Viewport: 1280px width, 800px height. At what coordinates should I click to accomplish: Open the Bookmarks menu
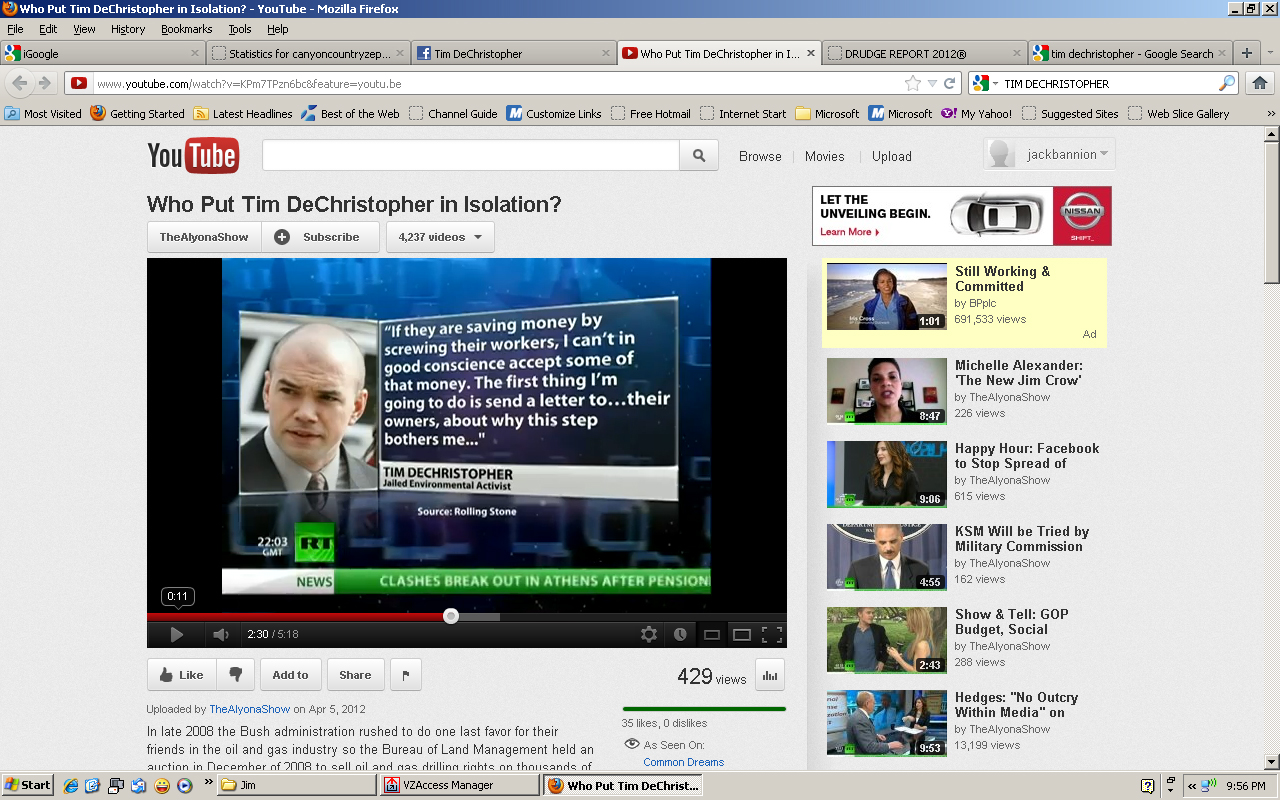click(x=185, y=29)
